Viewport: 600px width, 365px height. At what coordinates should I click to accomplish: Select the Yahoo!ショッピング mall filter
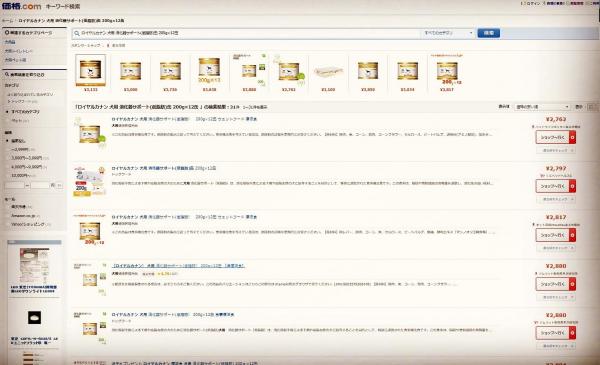click(x=28, y=225)
